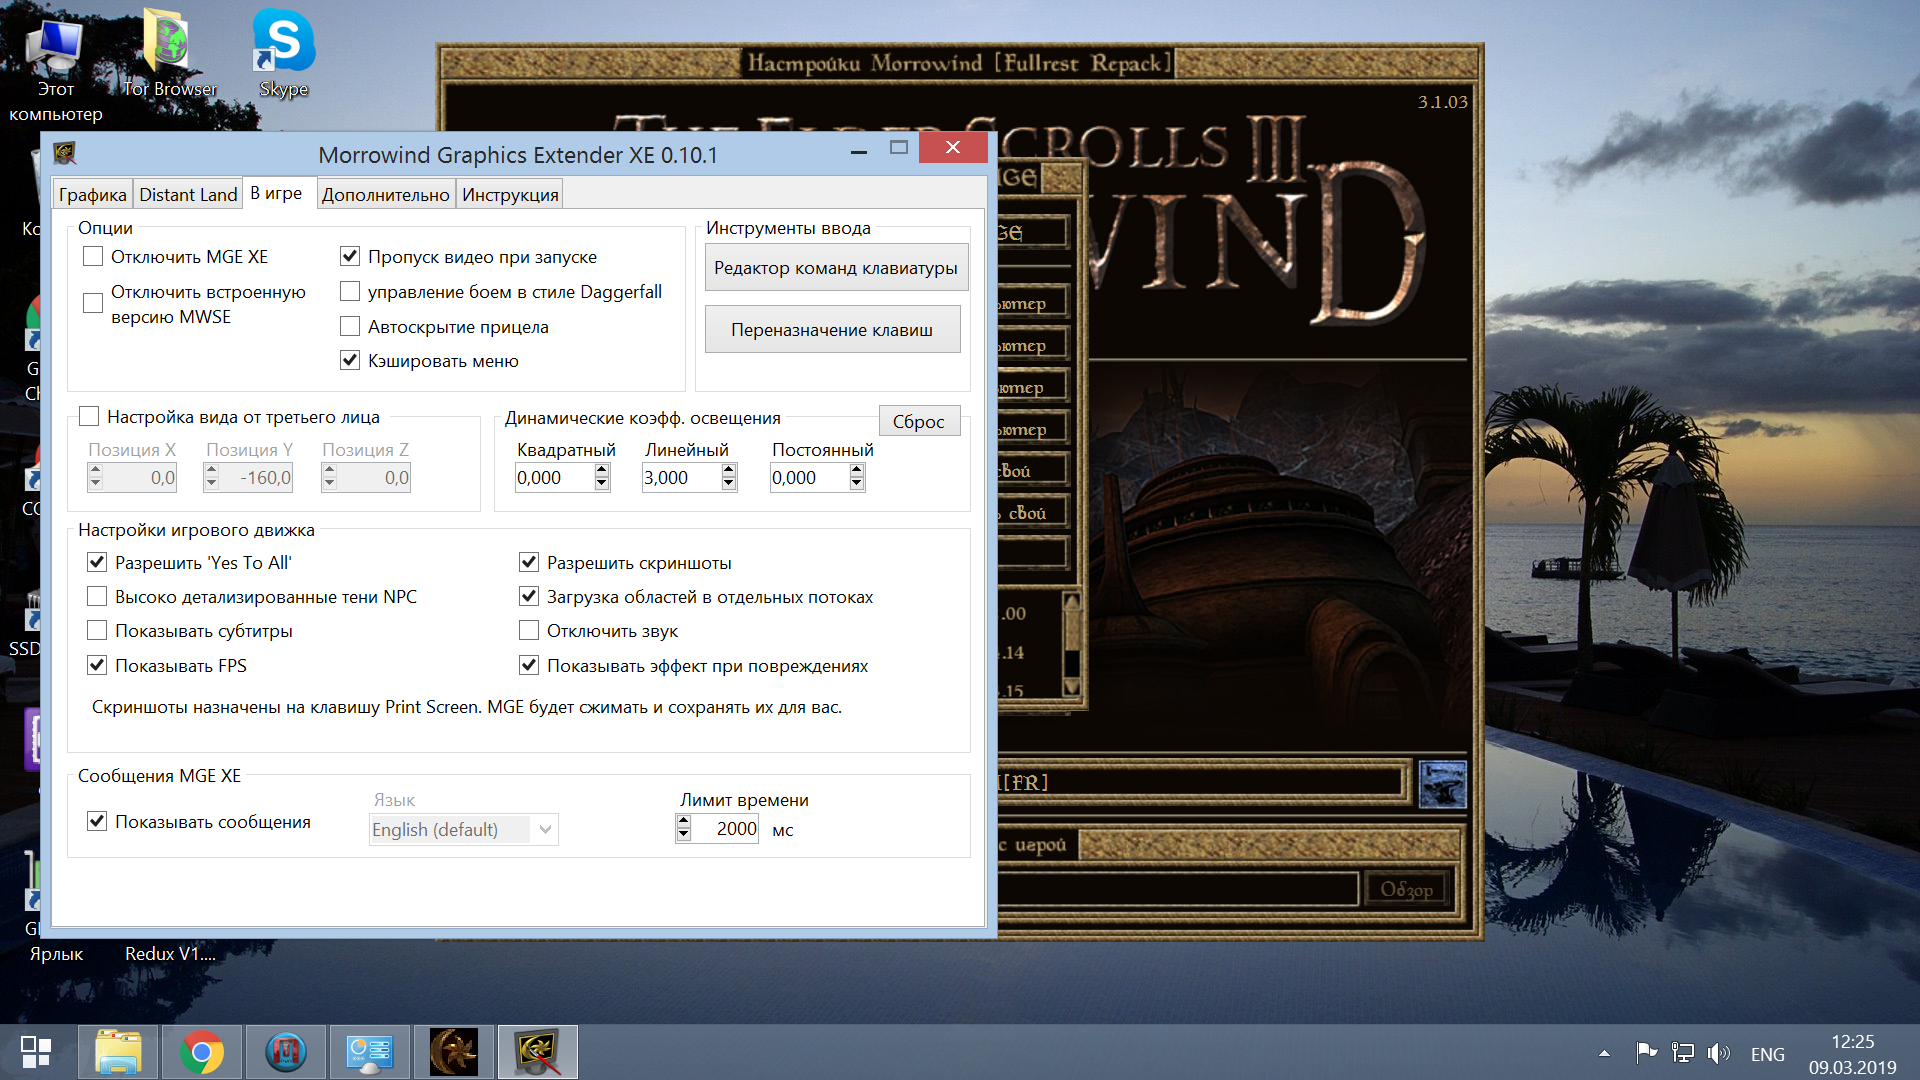Open Этот компьютер desktop icon
This screenshot has width=1920, height=1080.
click(56, 70)
